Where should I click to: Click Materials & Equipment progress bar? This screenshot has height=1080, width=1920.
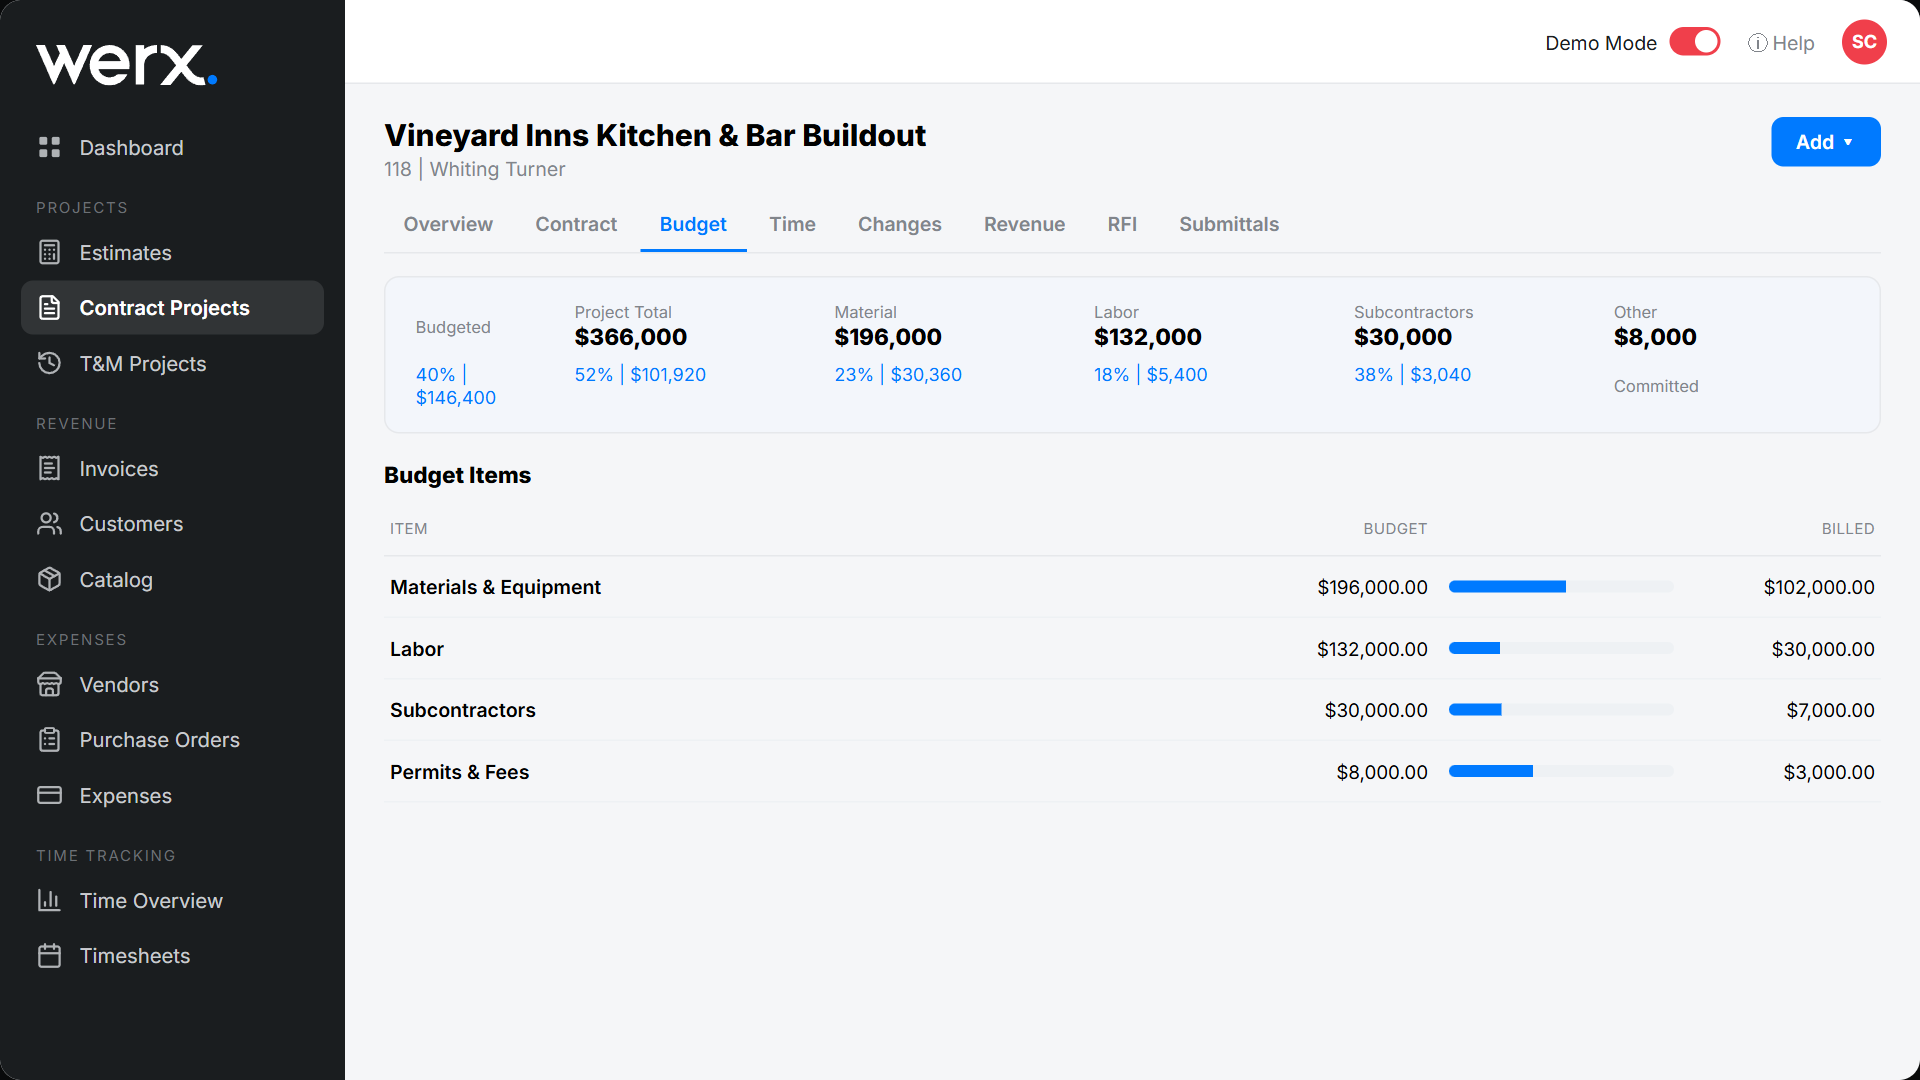pyautogui.click(x=1561, y=587)
